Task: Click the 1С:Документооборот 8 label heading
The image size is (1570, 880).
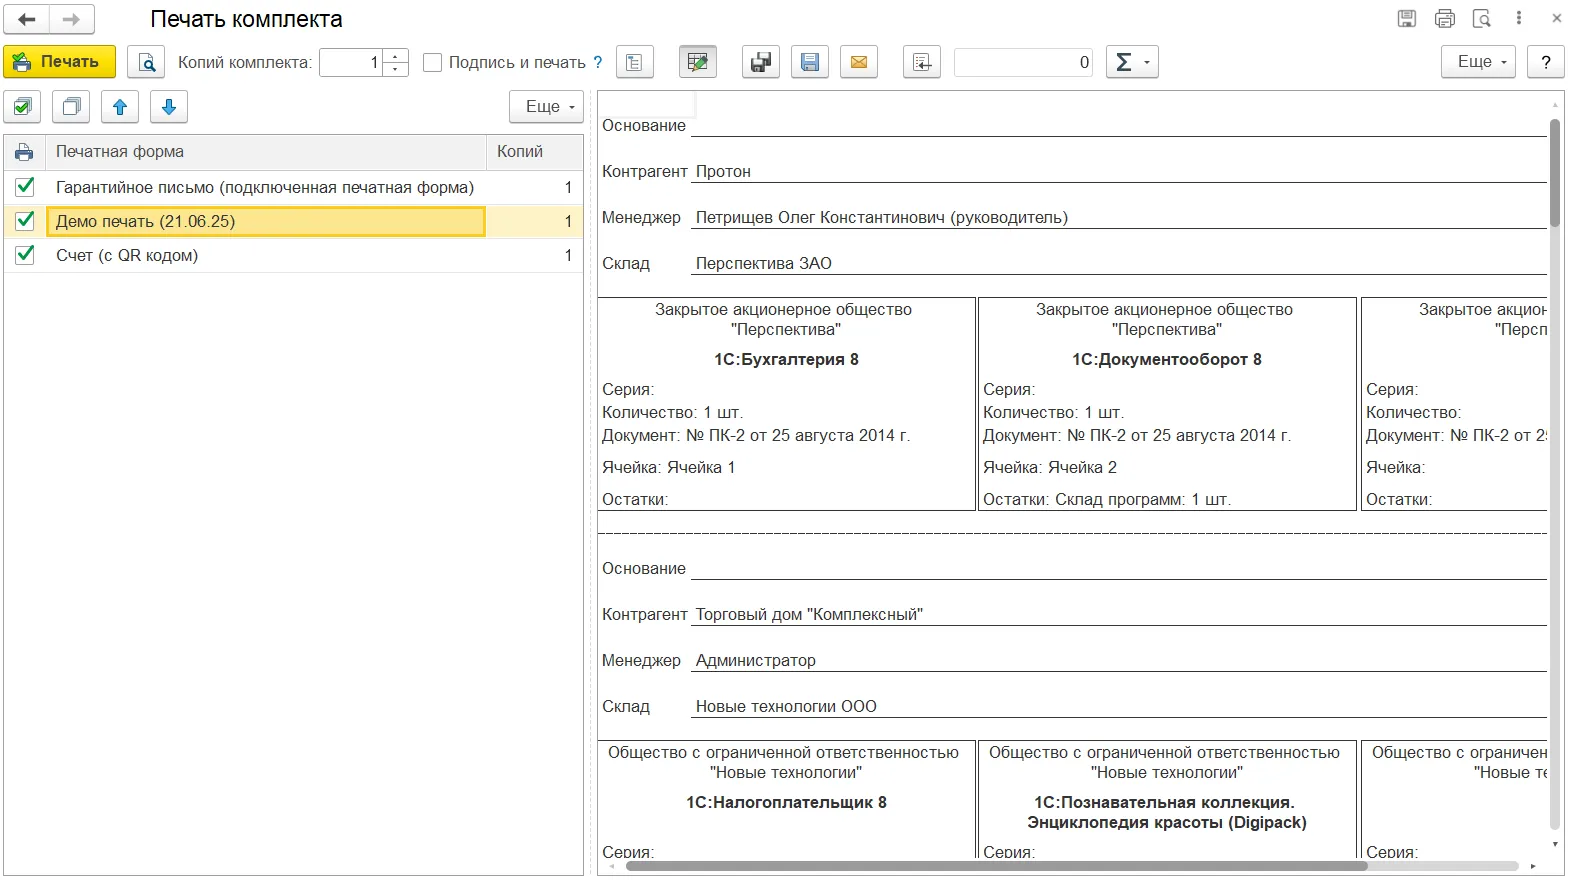Action: coord(1167,359)
